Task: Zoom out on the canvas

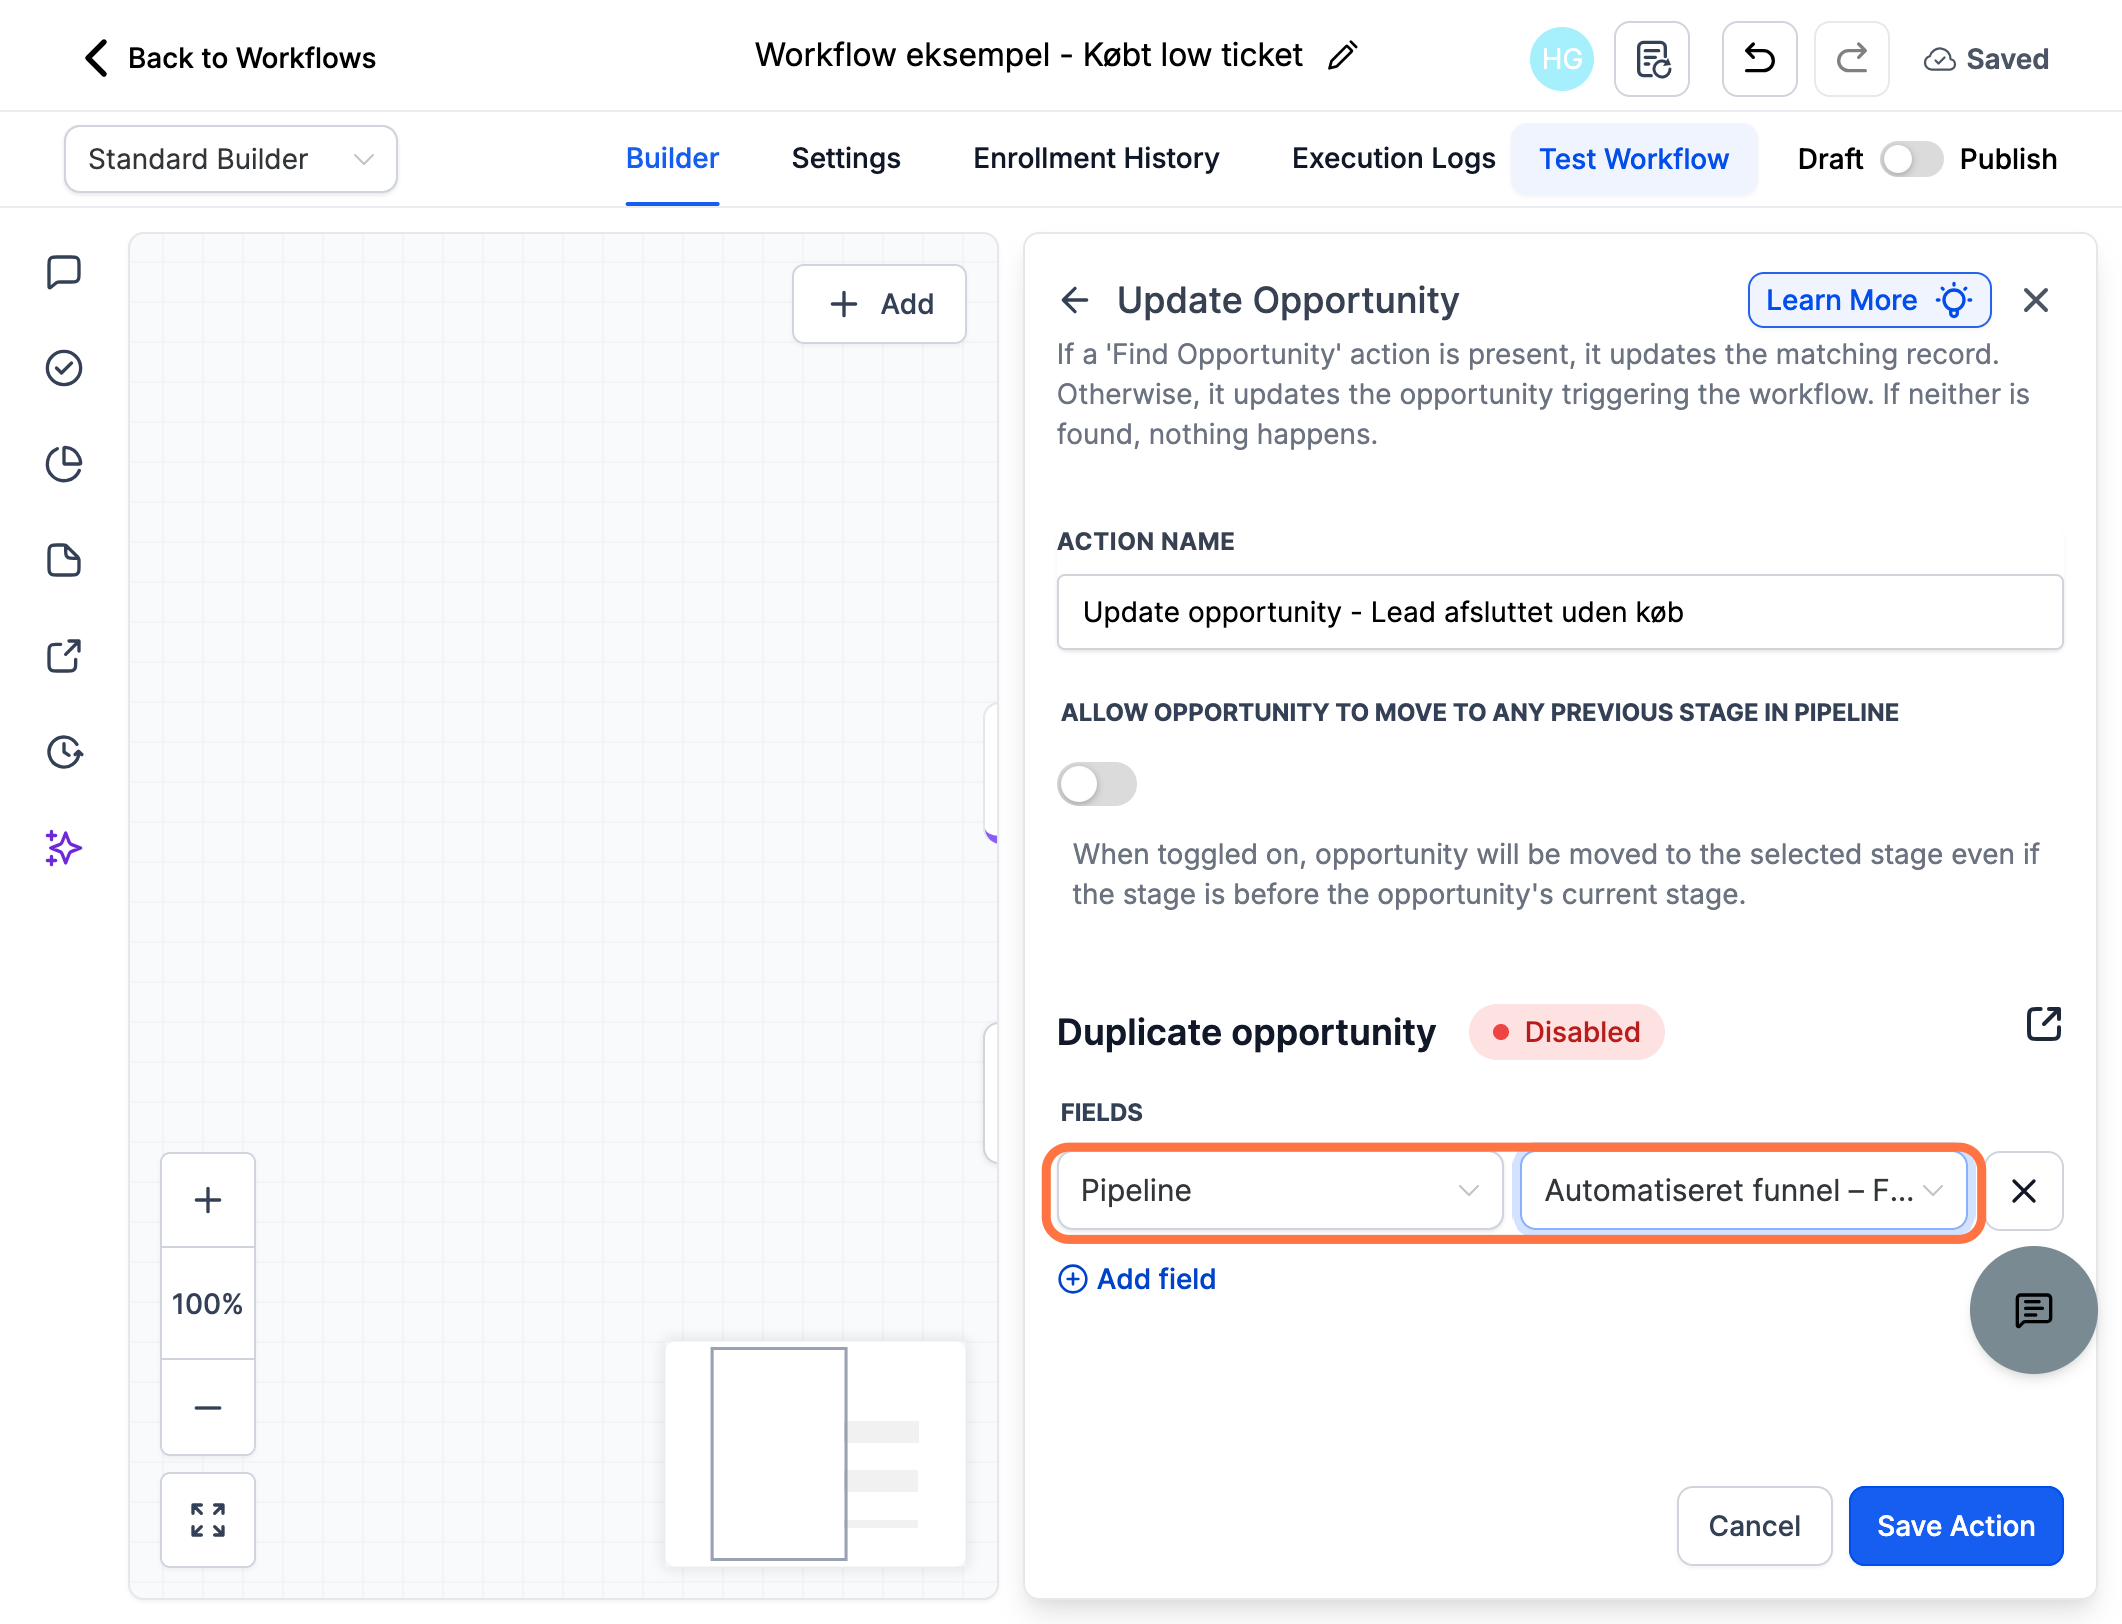Action: [208, 1407]
